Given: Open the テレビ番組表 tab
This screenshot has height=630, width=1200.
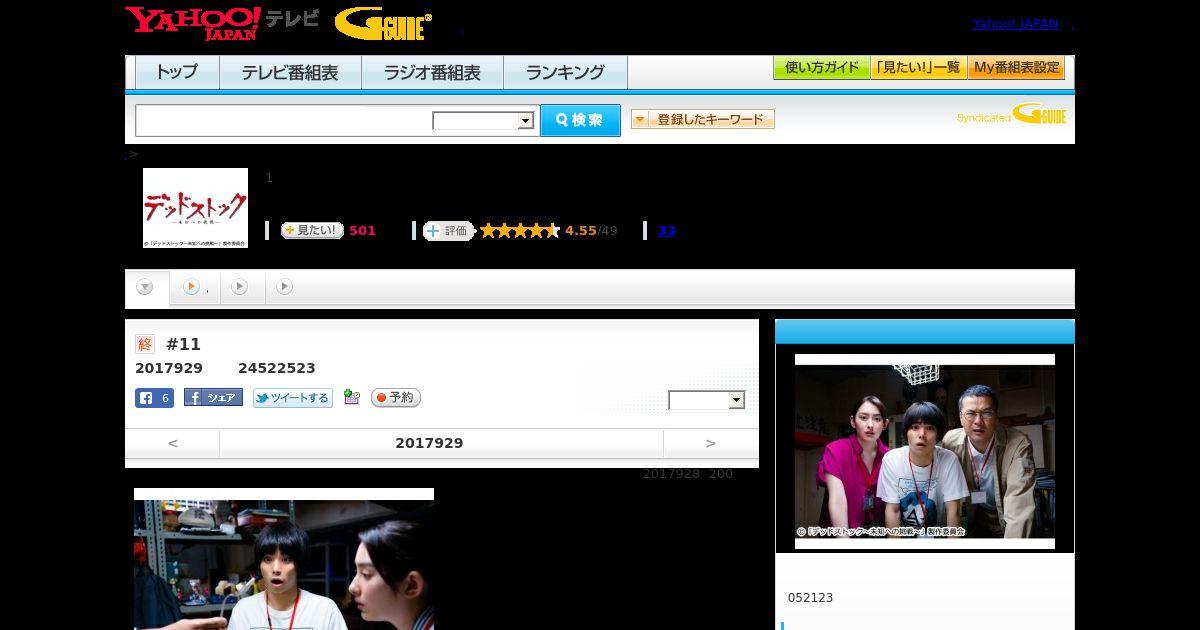Looking at the screenshot, I should coord(290,72).
